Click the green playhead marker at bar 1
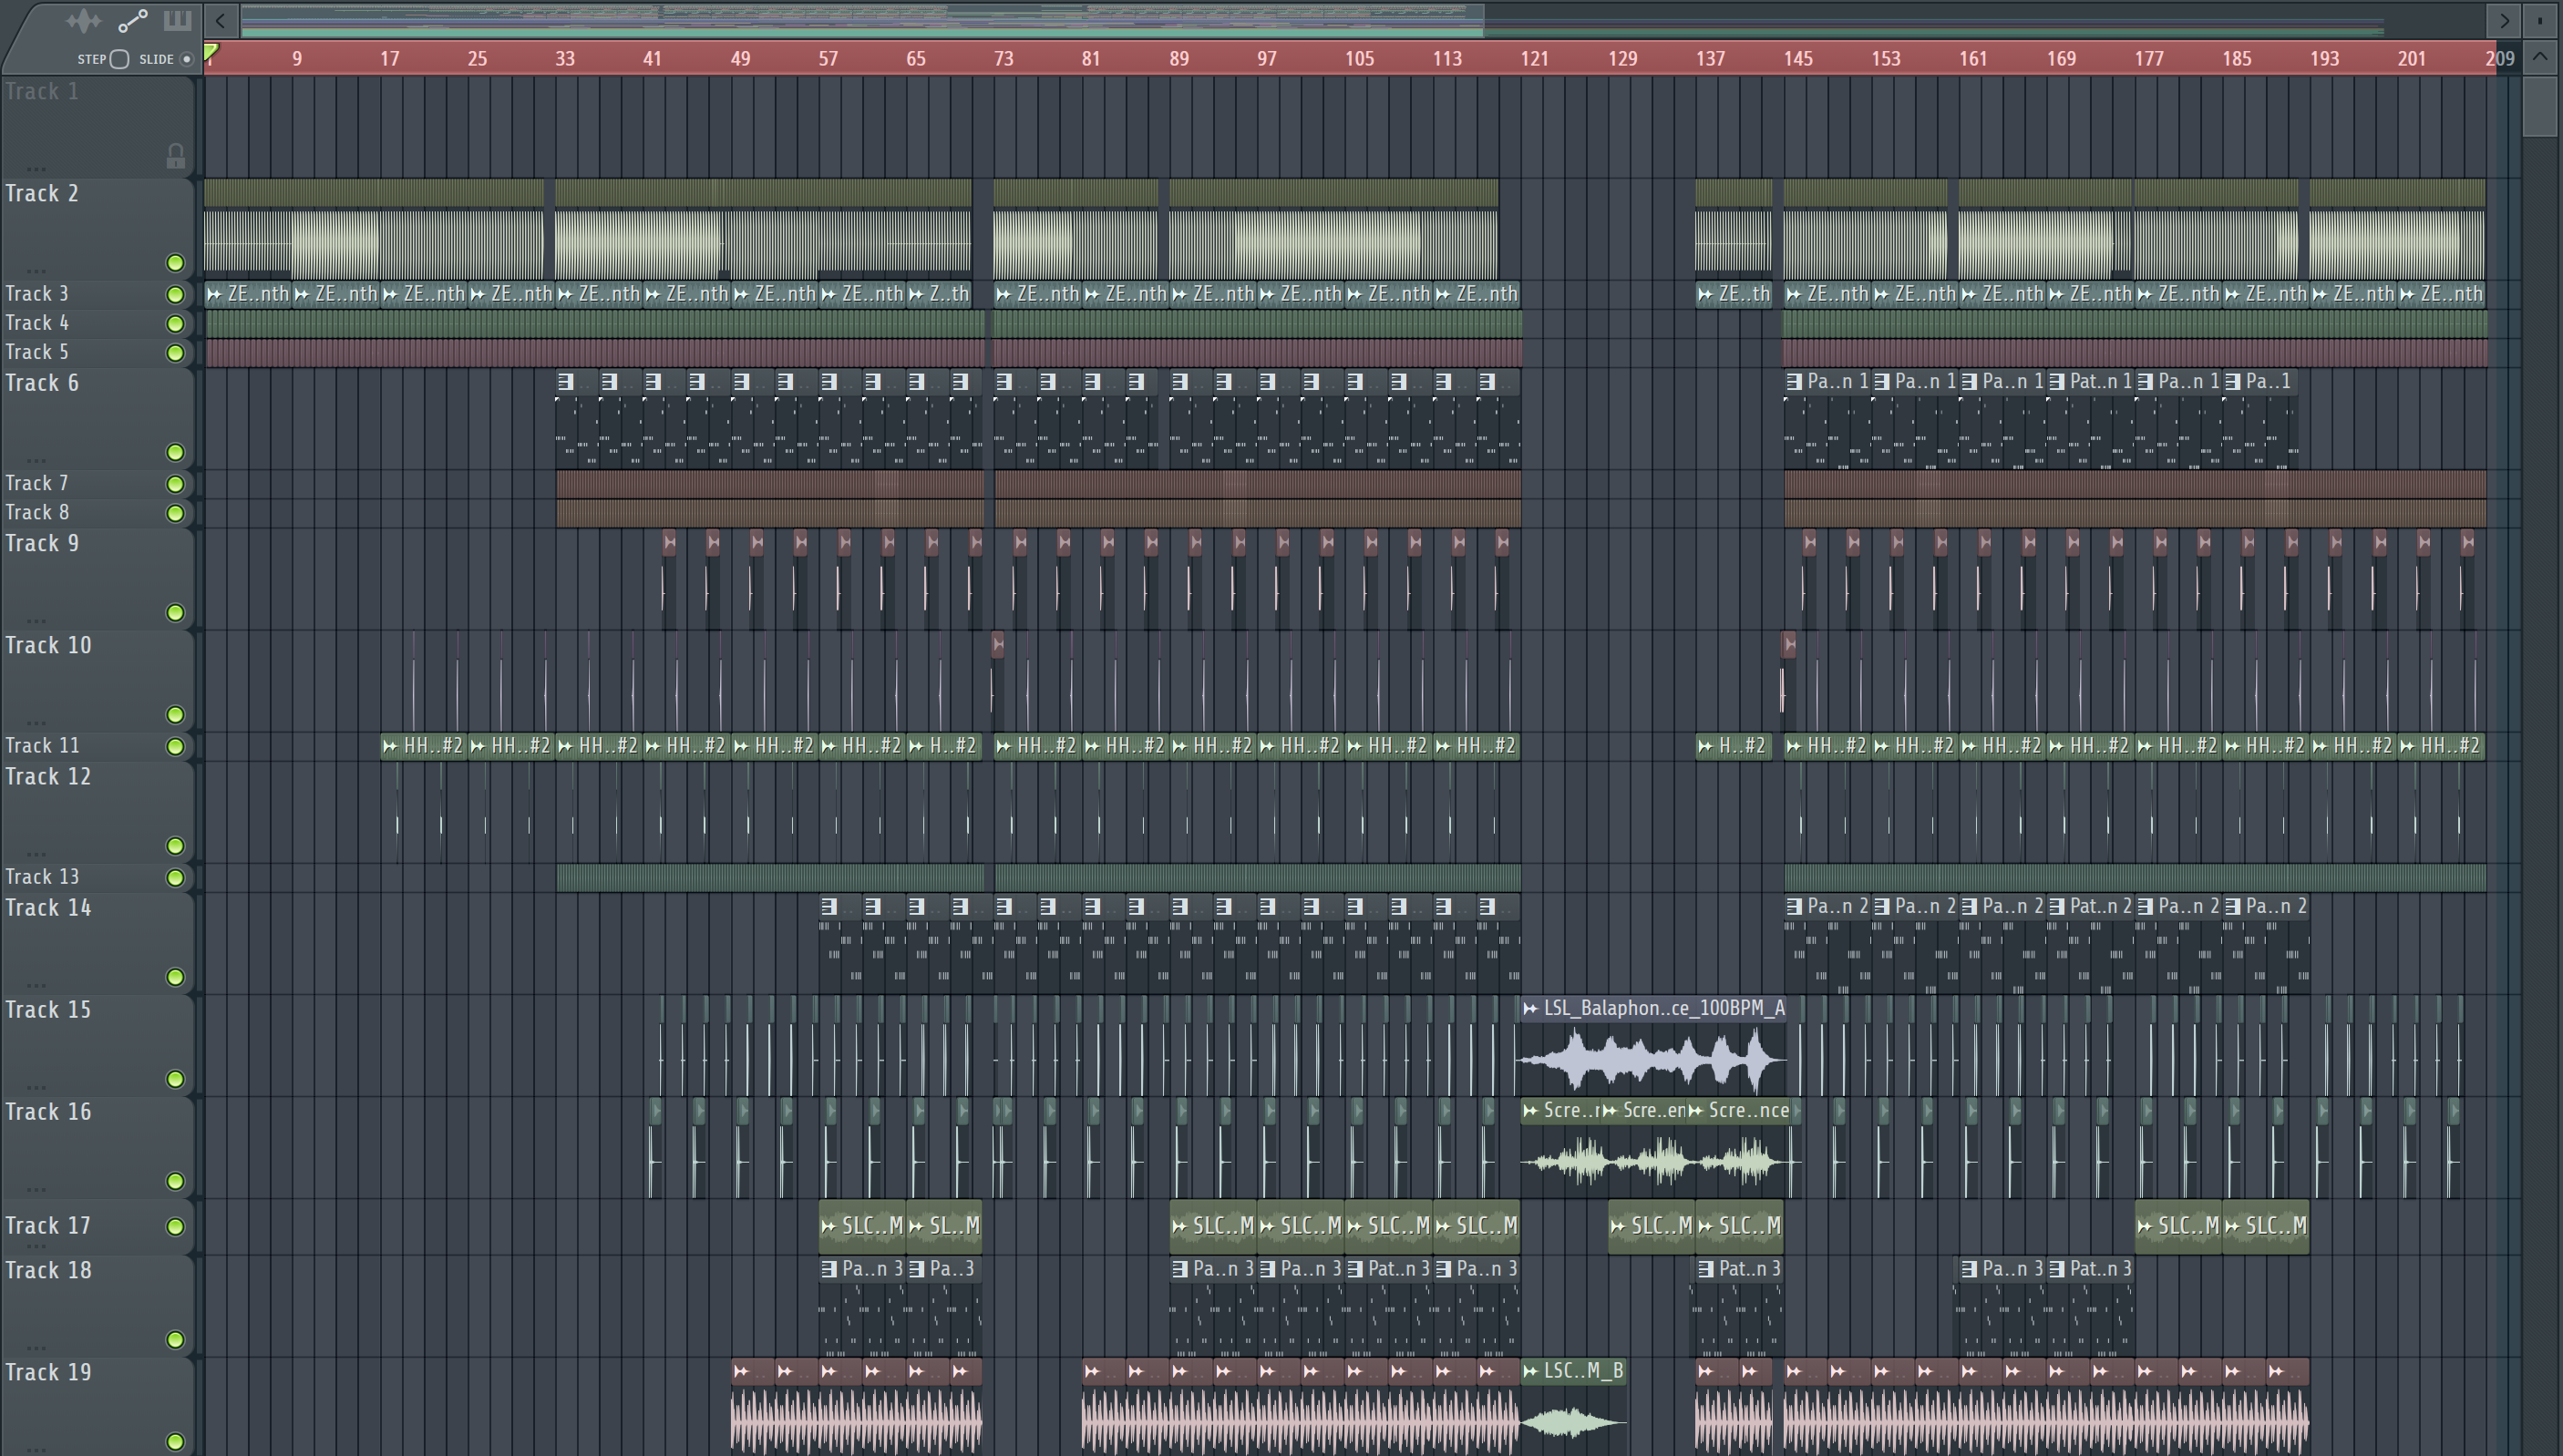The width and height of the screenshot is (2563, 1456). pyautogui.click(x=211, y=52)
